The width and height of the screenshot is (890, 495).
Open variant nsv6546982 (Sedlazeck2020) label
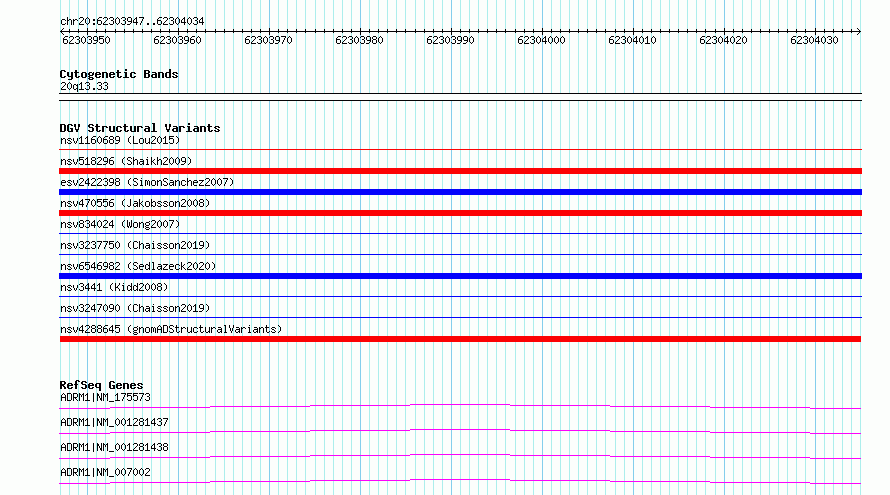[x=138, y=266]
